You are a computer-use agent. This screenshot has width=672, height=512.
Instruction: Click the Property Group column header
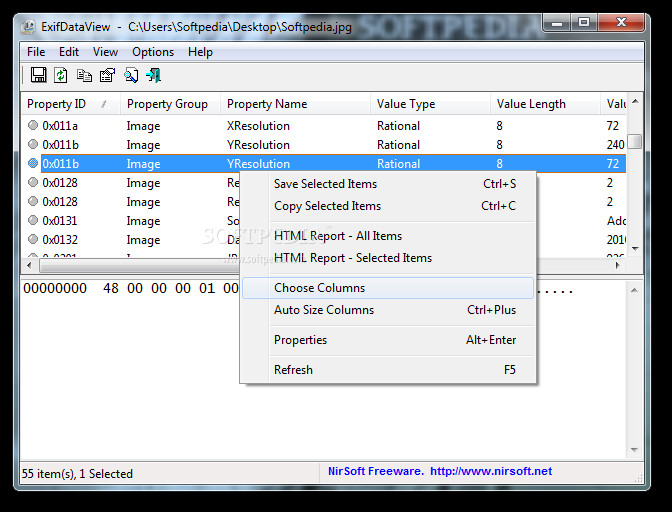pos(167,104)
